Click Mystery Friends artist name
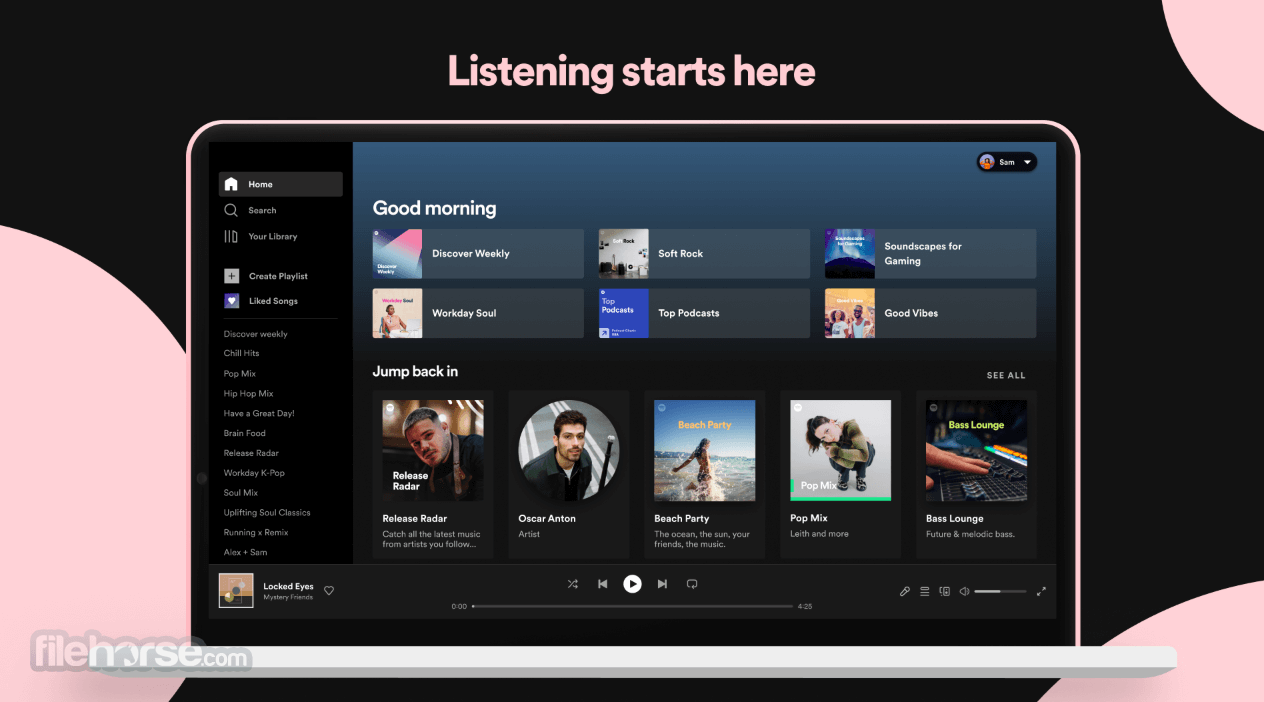The width and height of the screenshot is (1264, 702). pos(288,597)
